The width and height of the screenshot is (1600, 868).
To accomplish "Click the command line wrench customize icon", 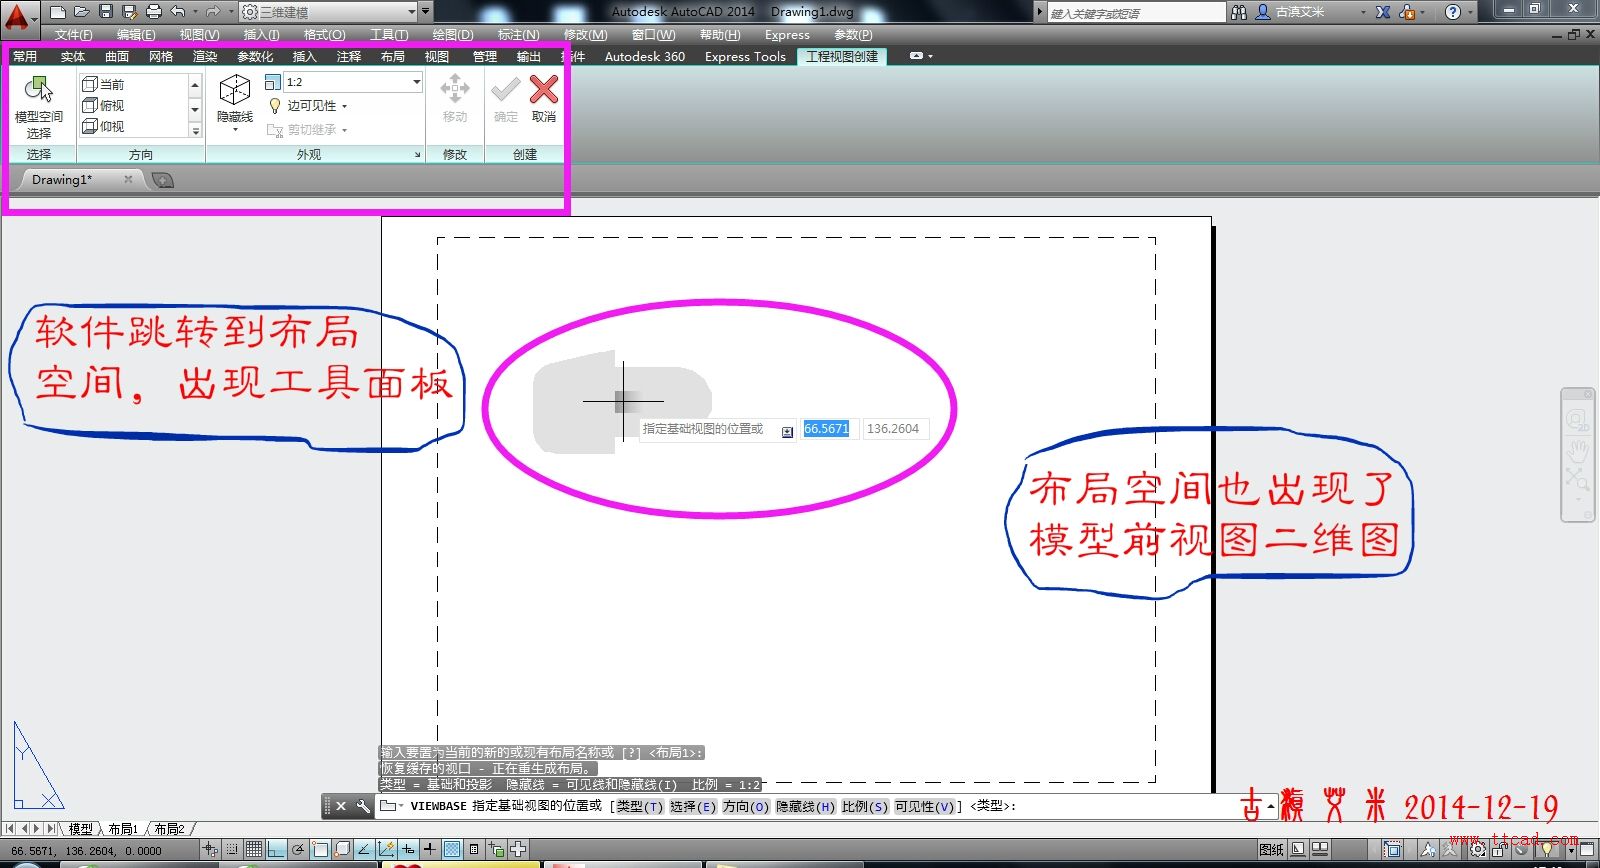I will [x=362, y=806].
